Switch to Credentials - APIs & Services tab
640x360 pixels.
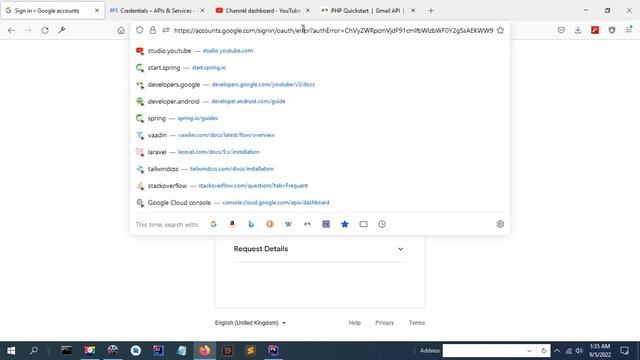tap(157, 11)
